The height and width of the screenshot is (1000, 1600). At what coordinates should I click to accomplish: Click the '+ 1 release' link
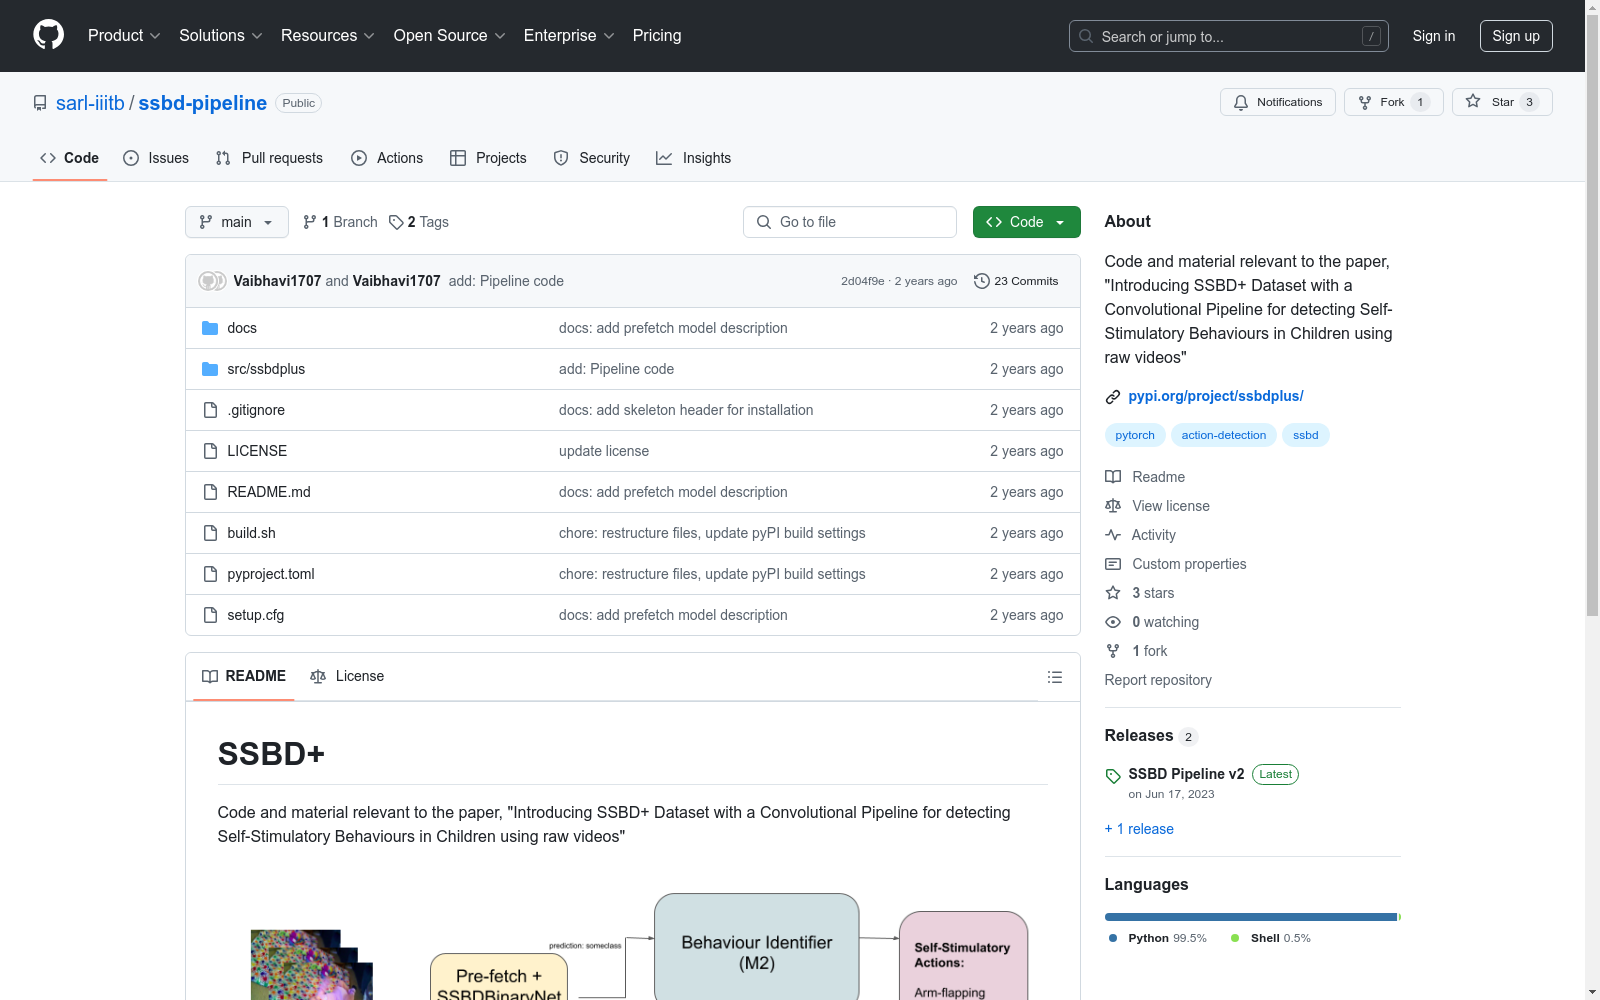pyautogui.click(x=1139, y=829)
